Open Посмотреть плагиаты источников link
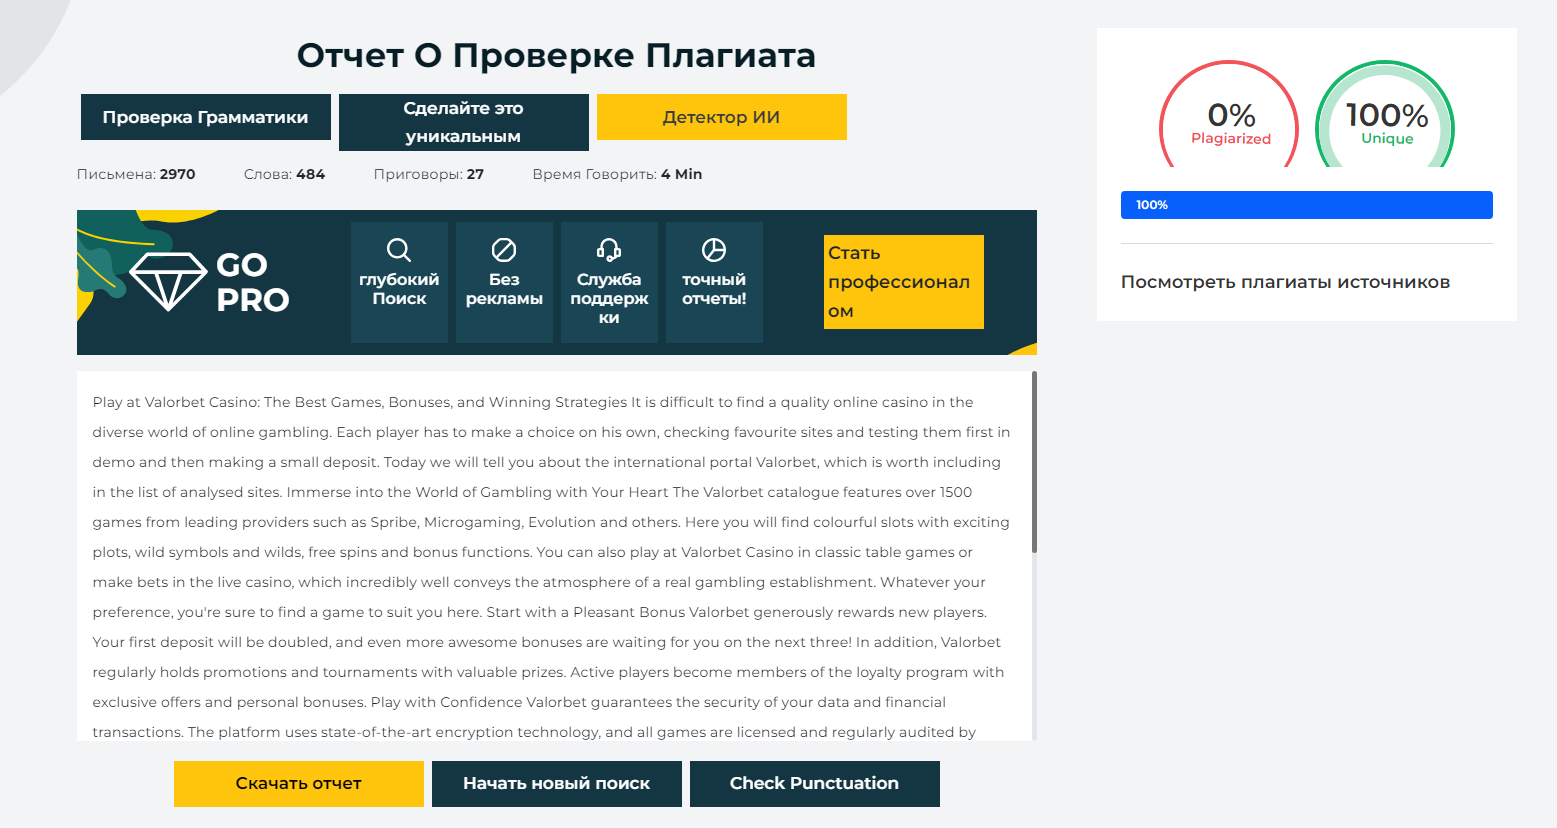The width and height of the screenshot is (1557, 828). [1285, 282]
